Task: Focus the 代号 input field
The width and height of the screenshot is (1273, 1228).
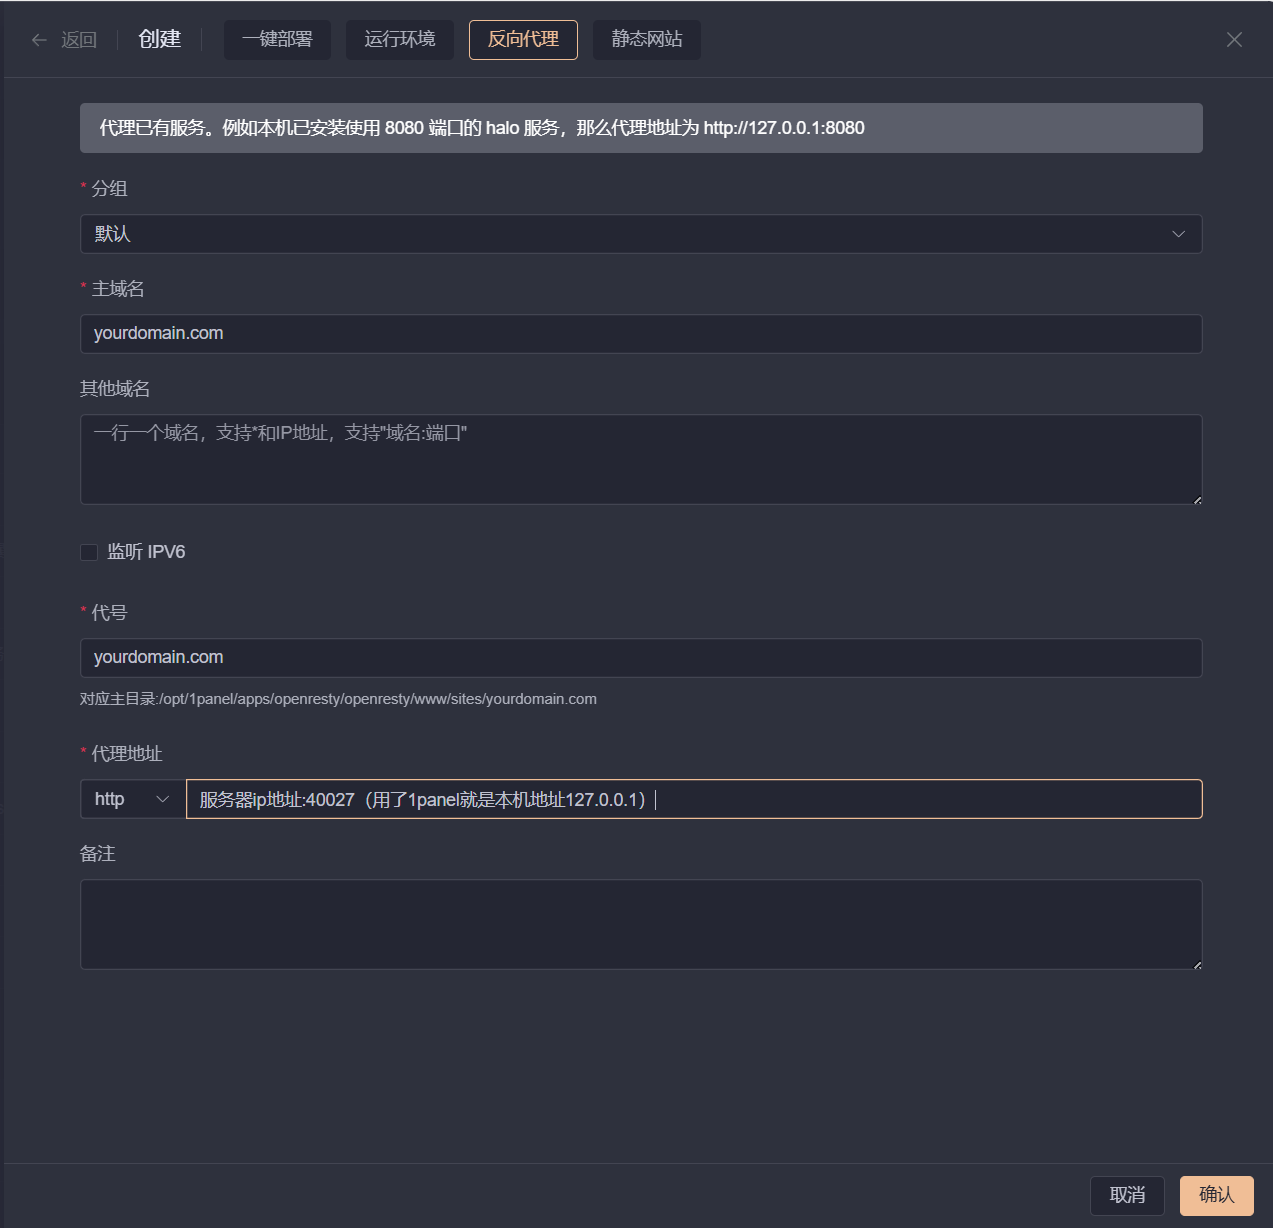Action: (x=640, y=658)
